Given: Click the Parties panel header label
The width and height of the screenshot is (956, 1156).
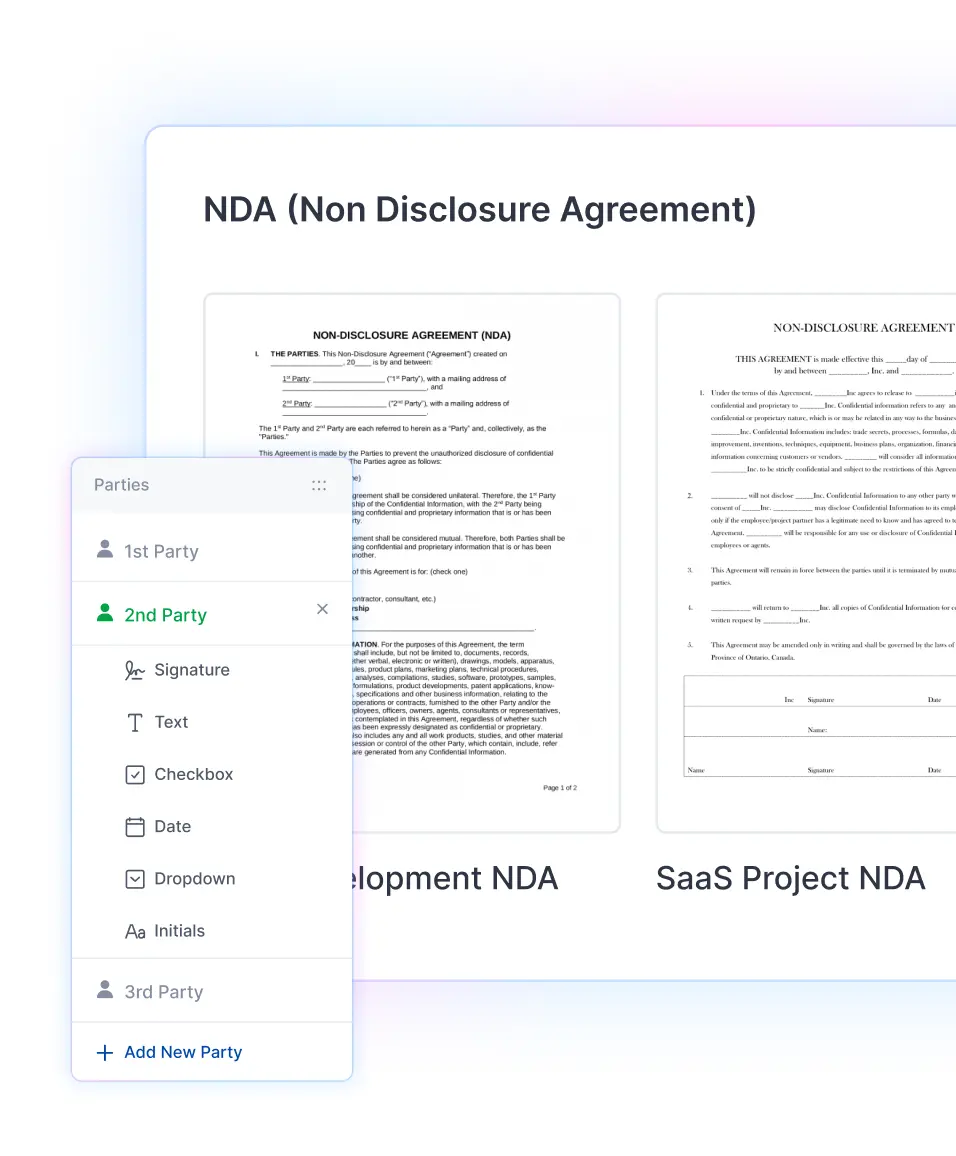Looking at the screenshot, I should (x=122, y=485).
